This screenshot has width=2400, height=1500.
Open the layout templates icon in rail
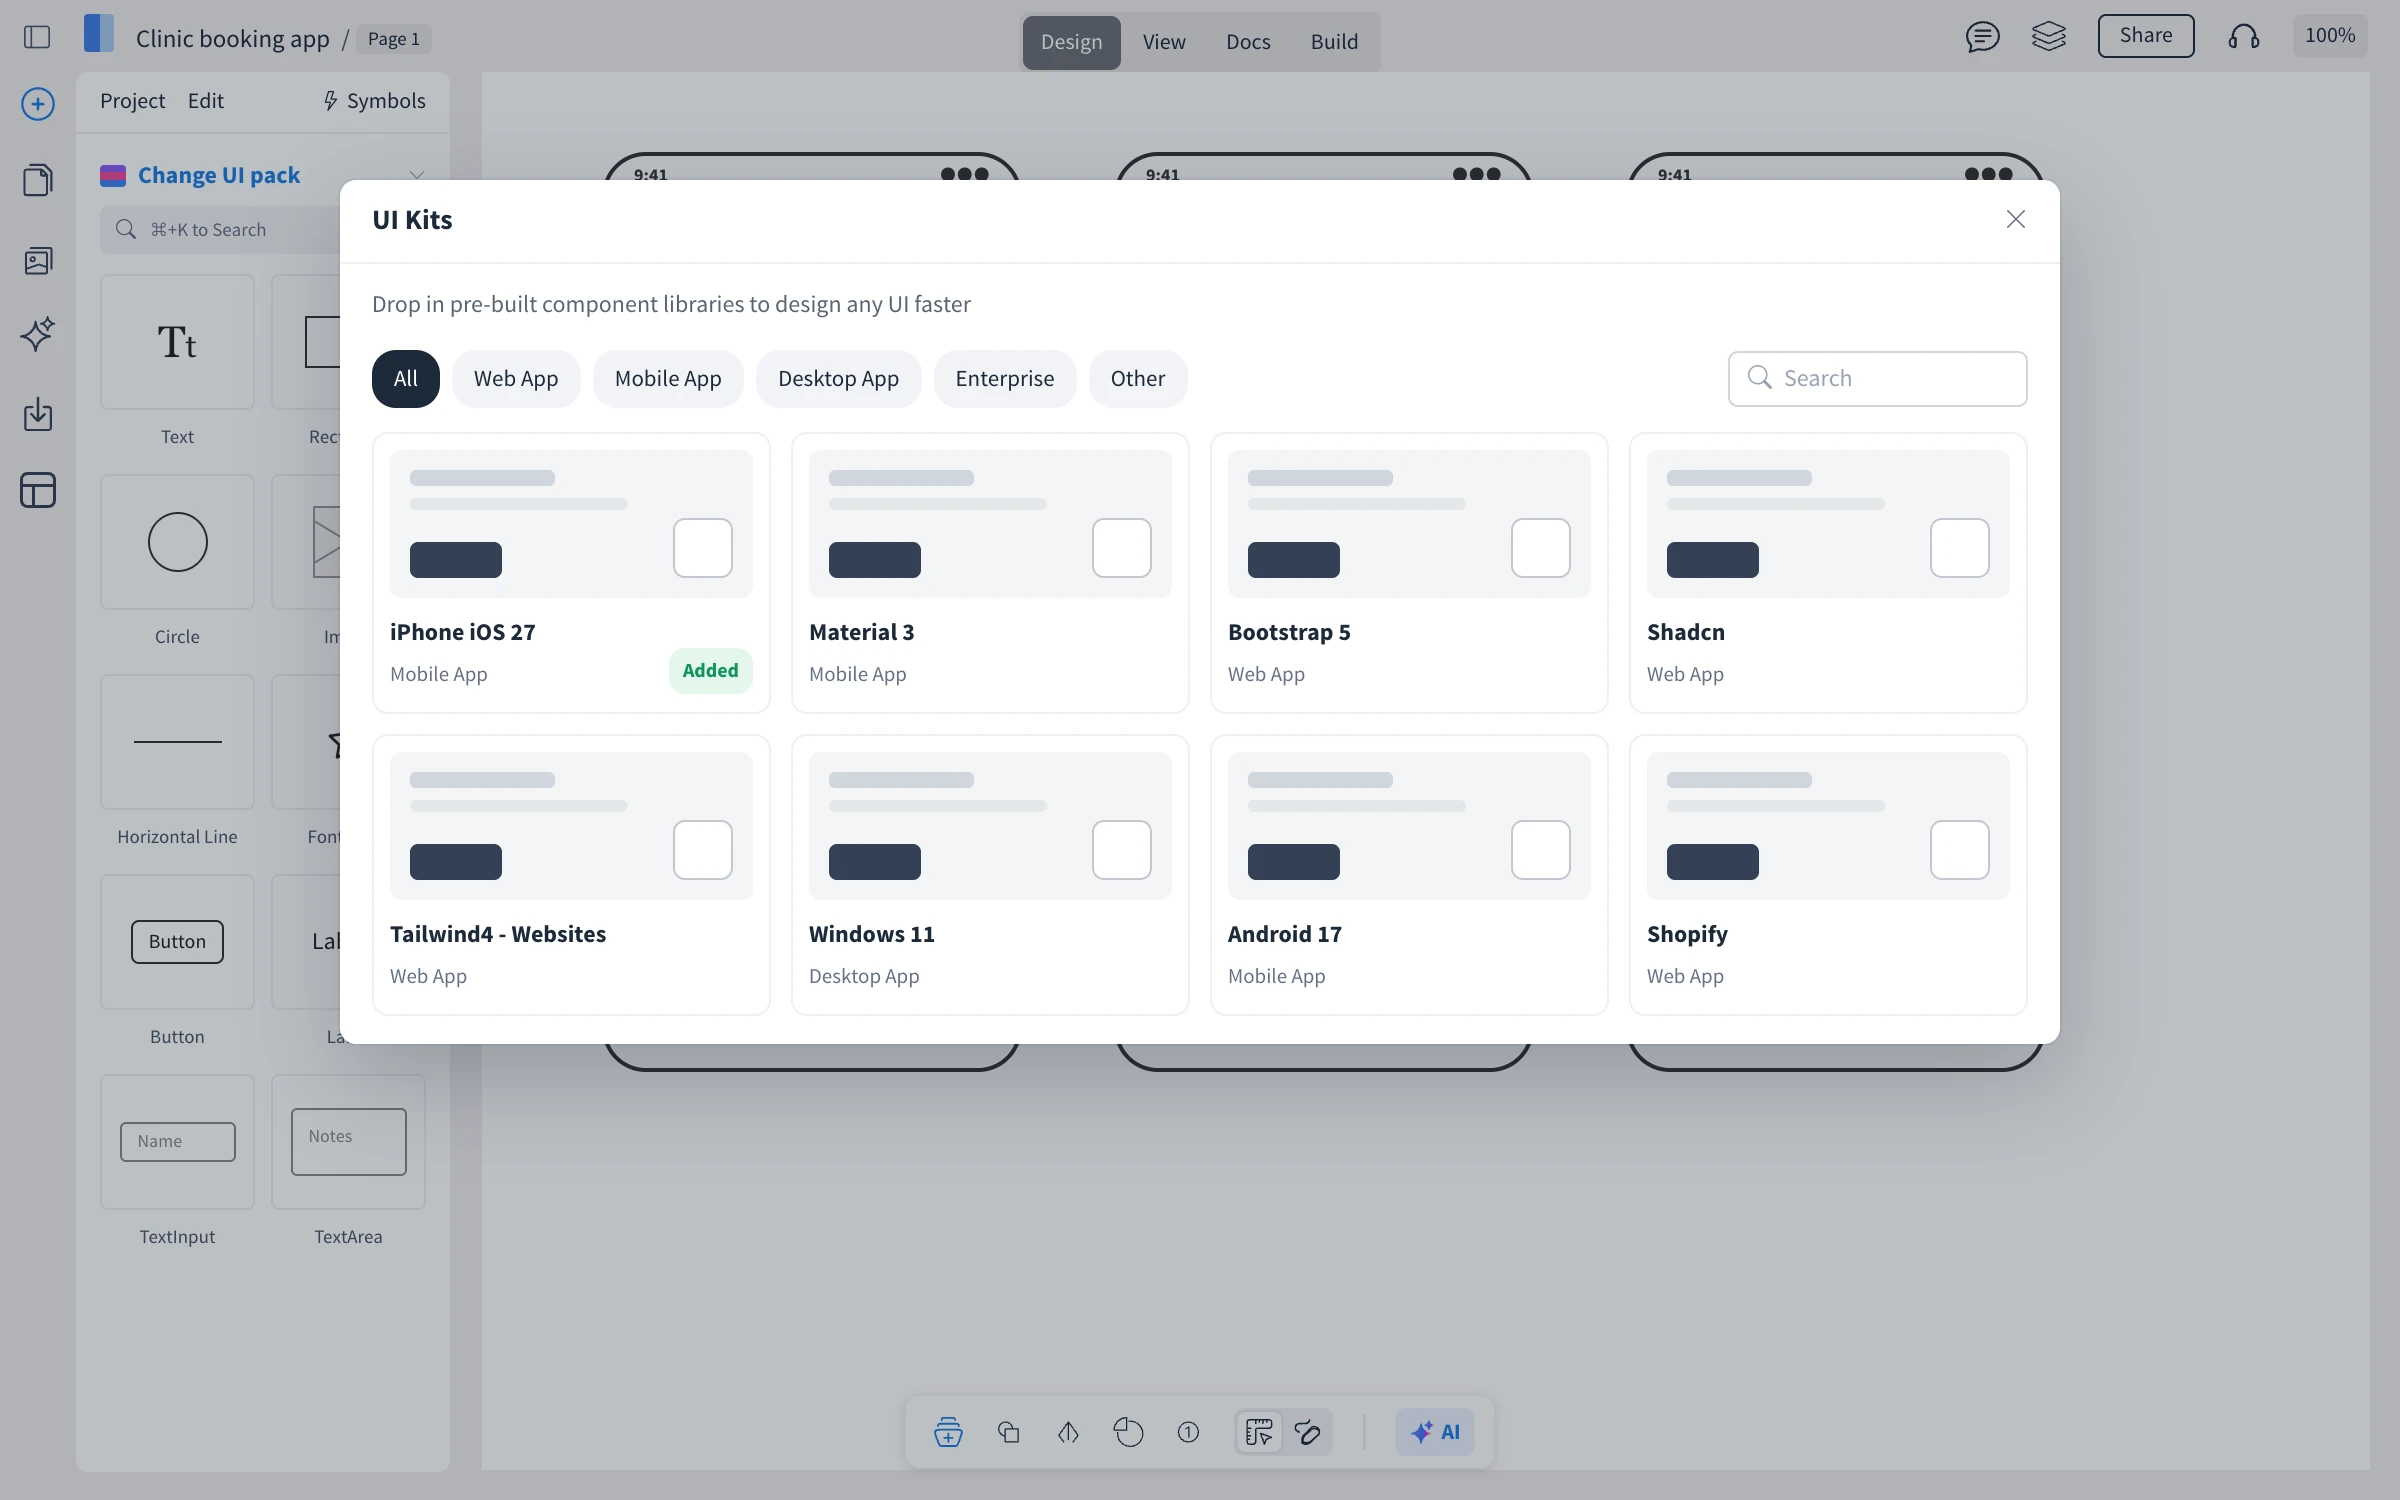38,490
